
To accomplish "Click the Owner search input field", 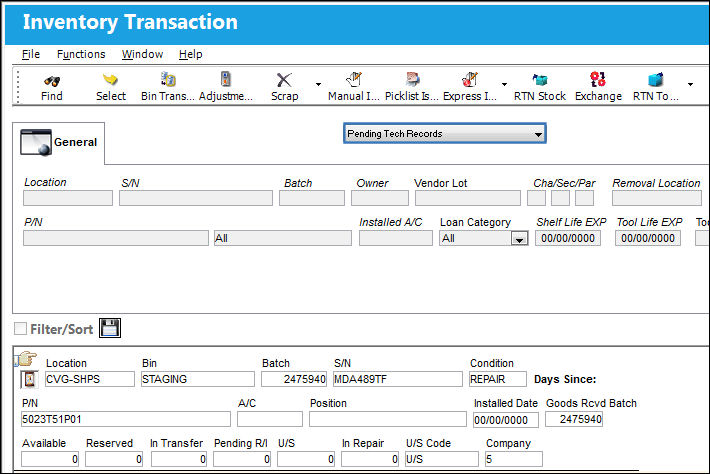I will (x=380, y=198).
